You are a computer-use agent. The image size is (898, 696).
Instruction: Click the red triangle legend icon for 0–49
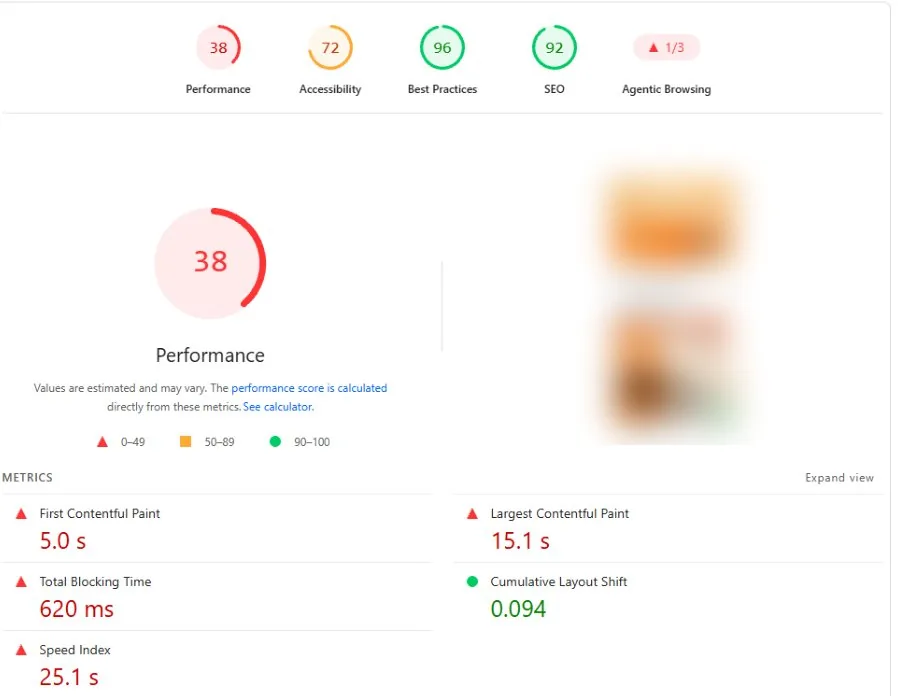pyautogui.click(x=103, y=442)
